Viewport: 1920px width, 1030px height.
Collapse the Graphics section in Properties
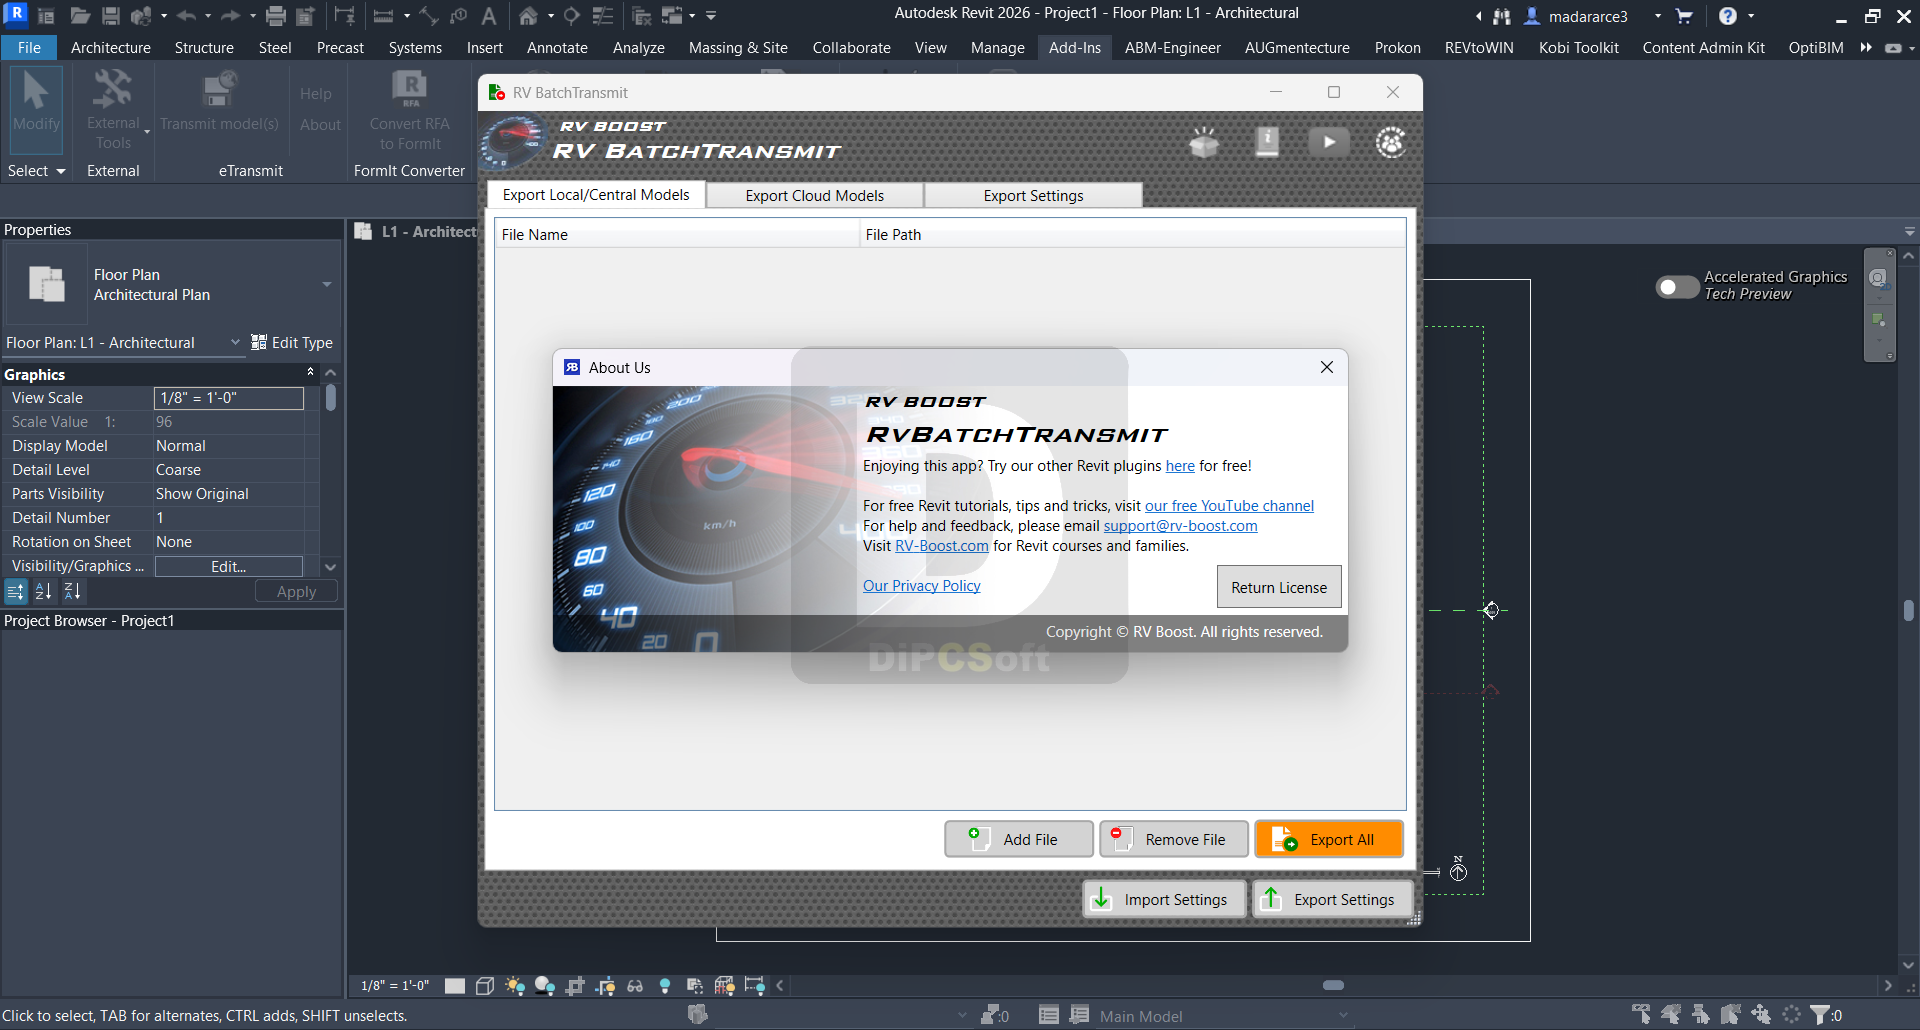coord(310,373)
